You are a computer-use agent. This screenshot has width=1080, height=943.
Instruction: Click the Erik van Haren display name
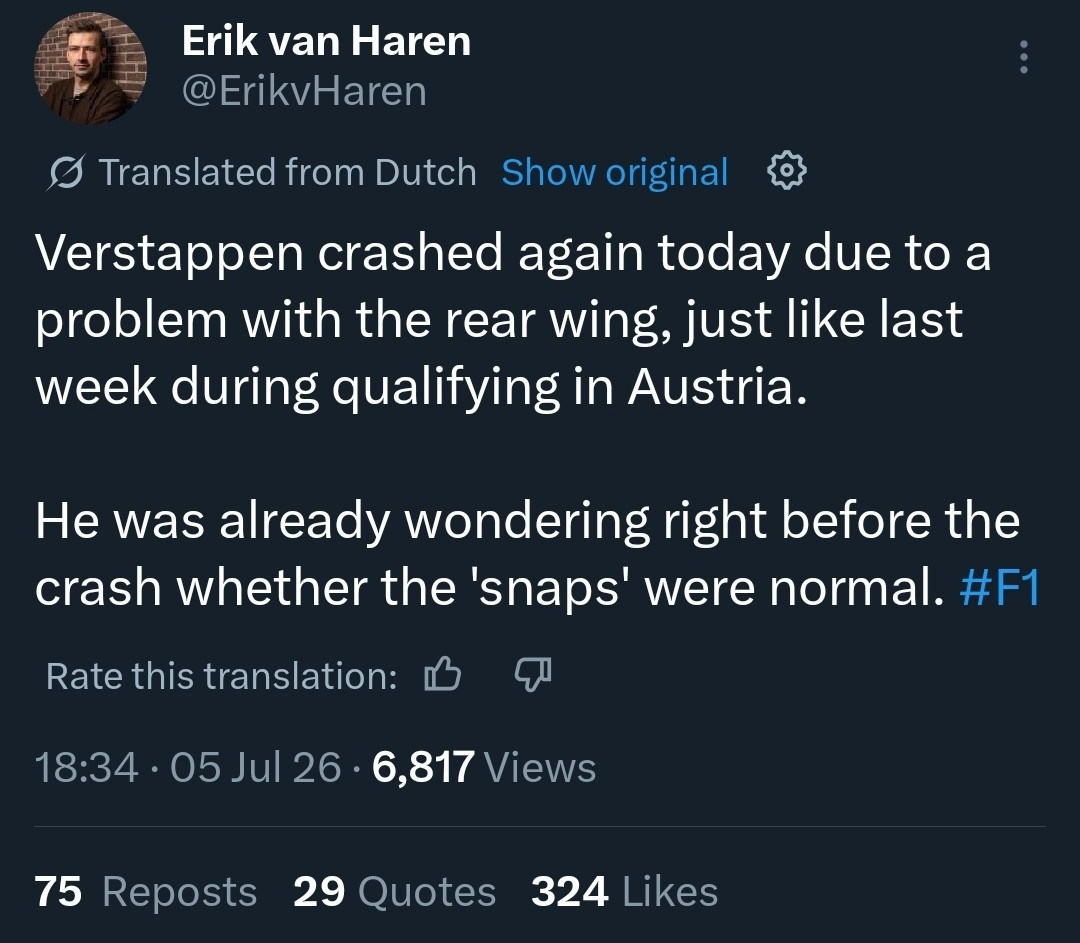tap(326, 41)
